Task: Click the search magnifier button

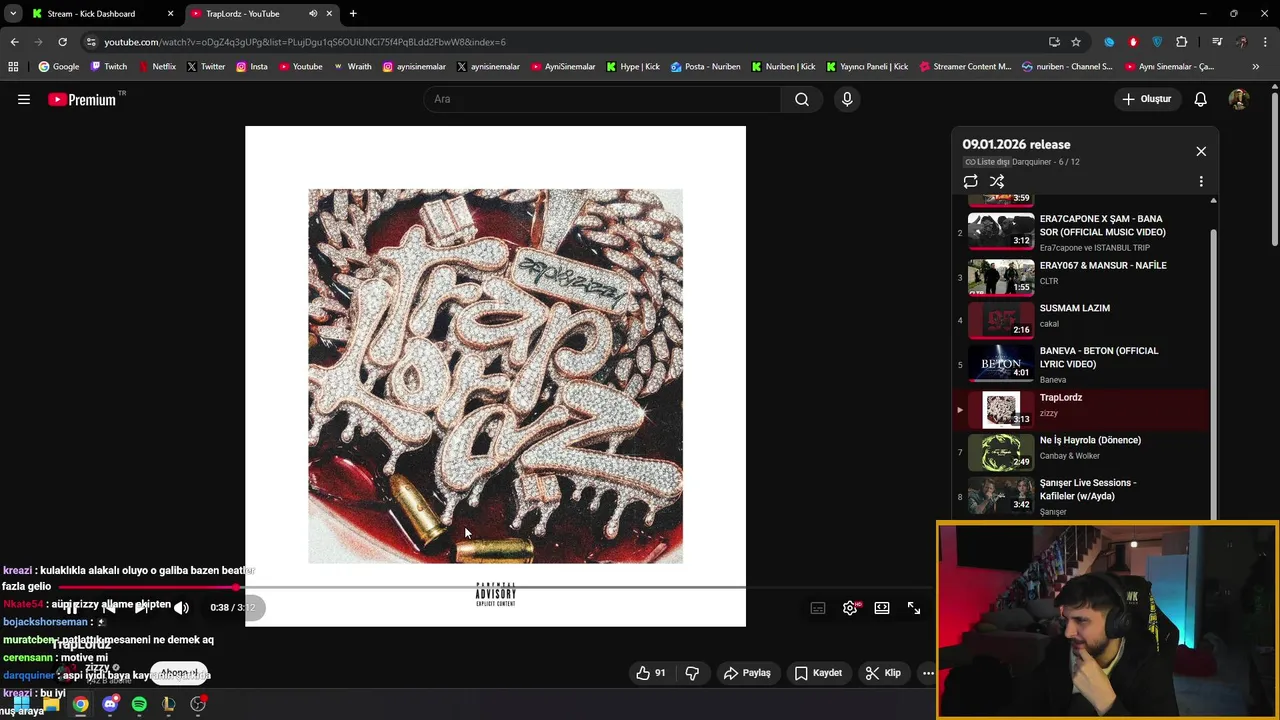Action: click(x=802, y=99)
